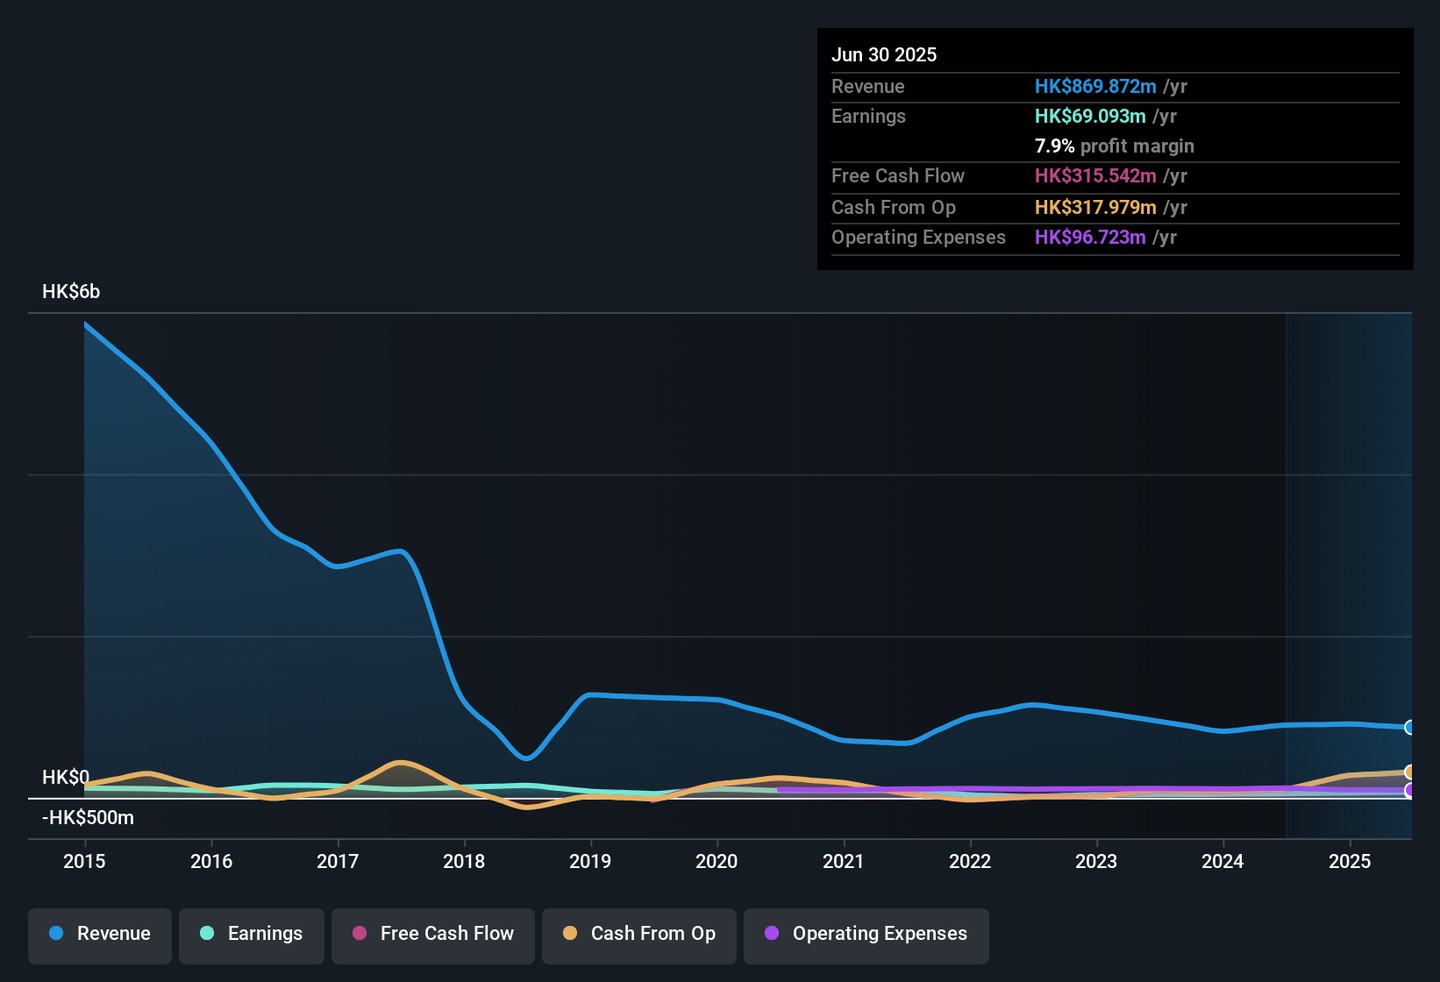This screenshot has width=1440, height=982.
Task: Click the 2025 x-axis year label
Action: point(1349,861)
